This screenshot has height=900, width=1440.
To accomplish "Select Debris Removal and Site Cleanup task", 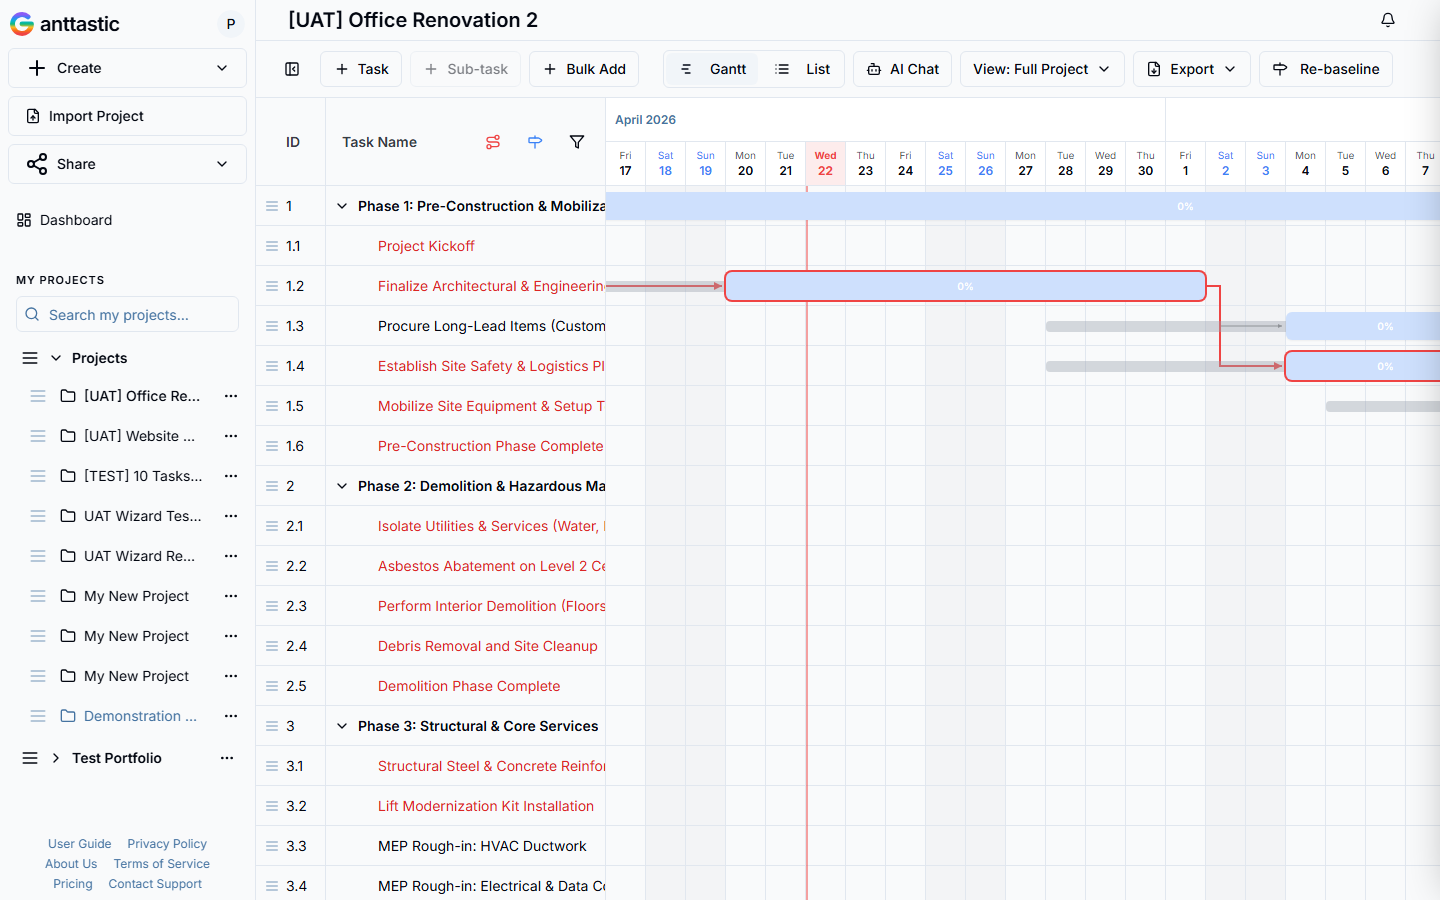I will click(x=488, y=646).
